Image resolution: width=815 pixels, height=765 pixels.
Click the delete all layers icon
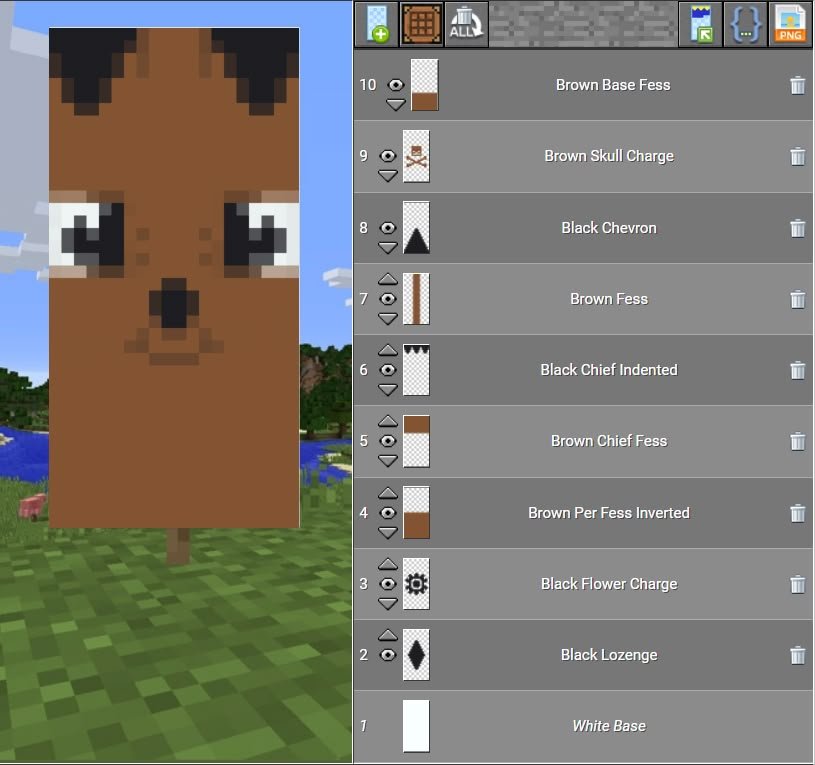(x=464, y=25)
